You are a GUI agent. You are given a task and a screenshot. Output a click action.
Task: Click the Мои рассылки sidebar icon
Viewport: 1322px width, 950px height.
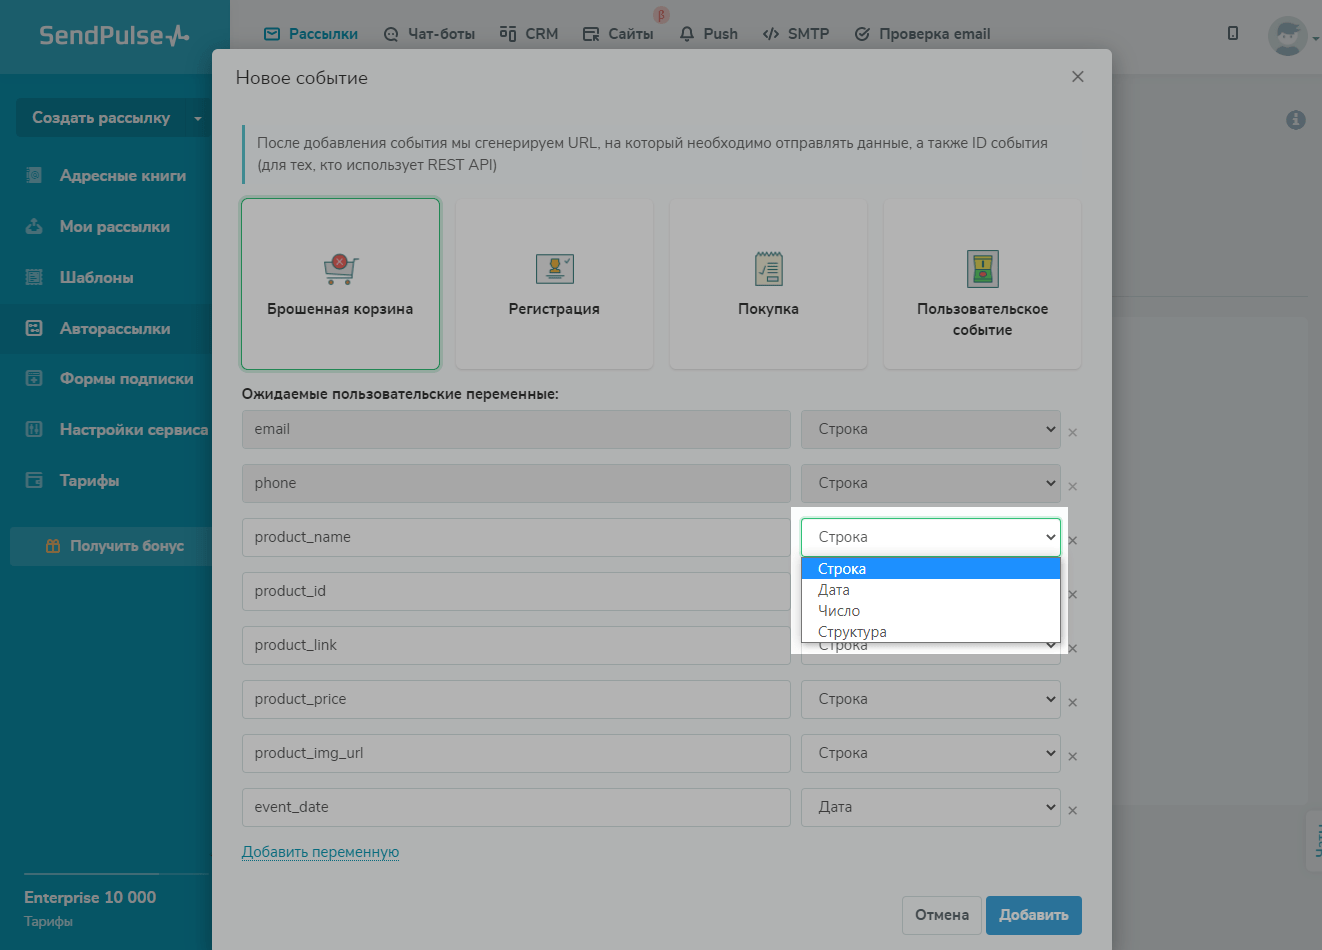coord(34,226)
